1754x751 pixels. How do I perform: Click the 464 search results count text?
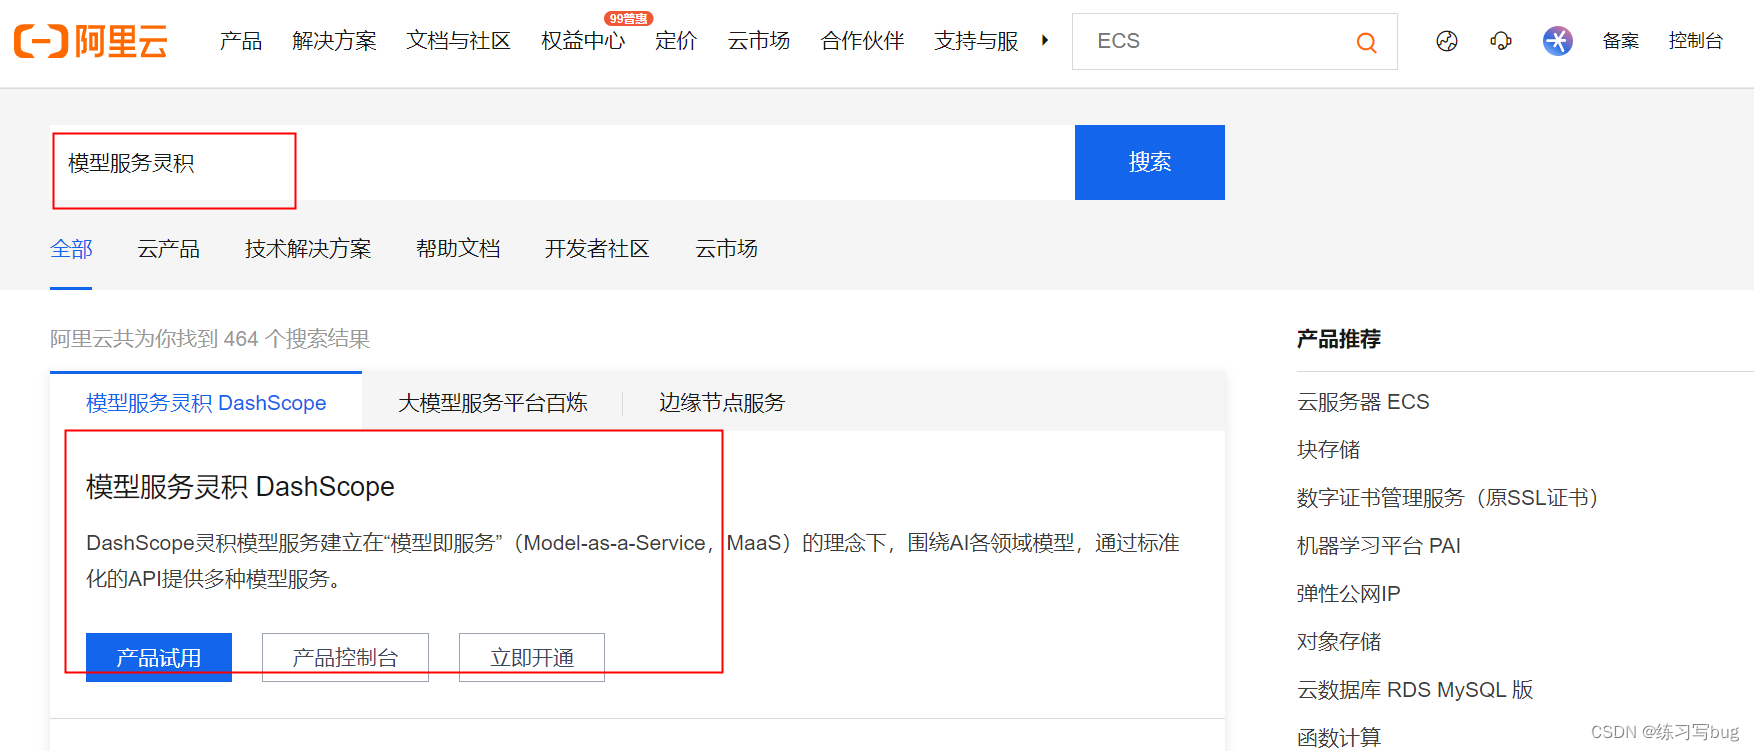coord(210,339)
